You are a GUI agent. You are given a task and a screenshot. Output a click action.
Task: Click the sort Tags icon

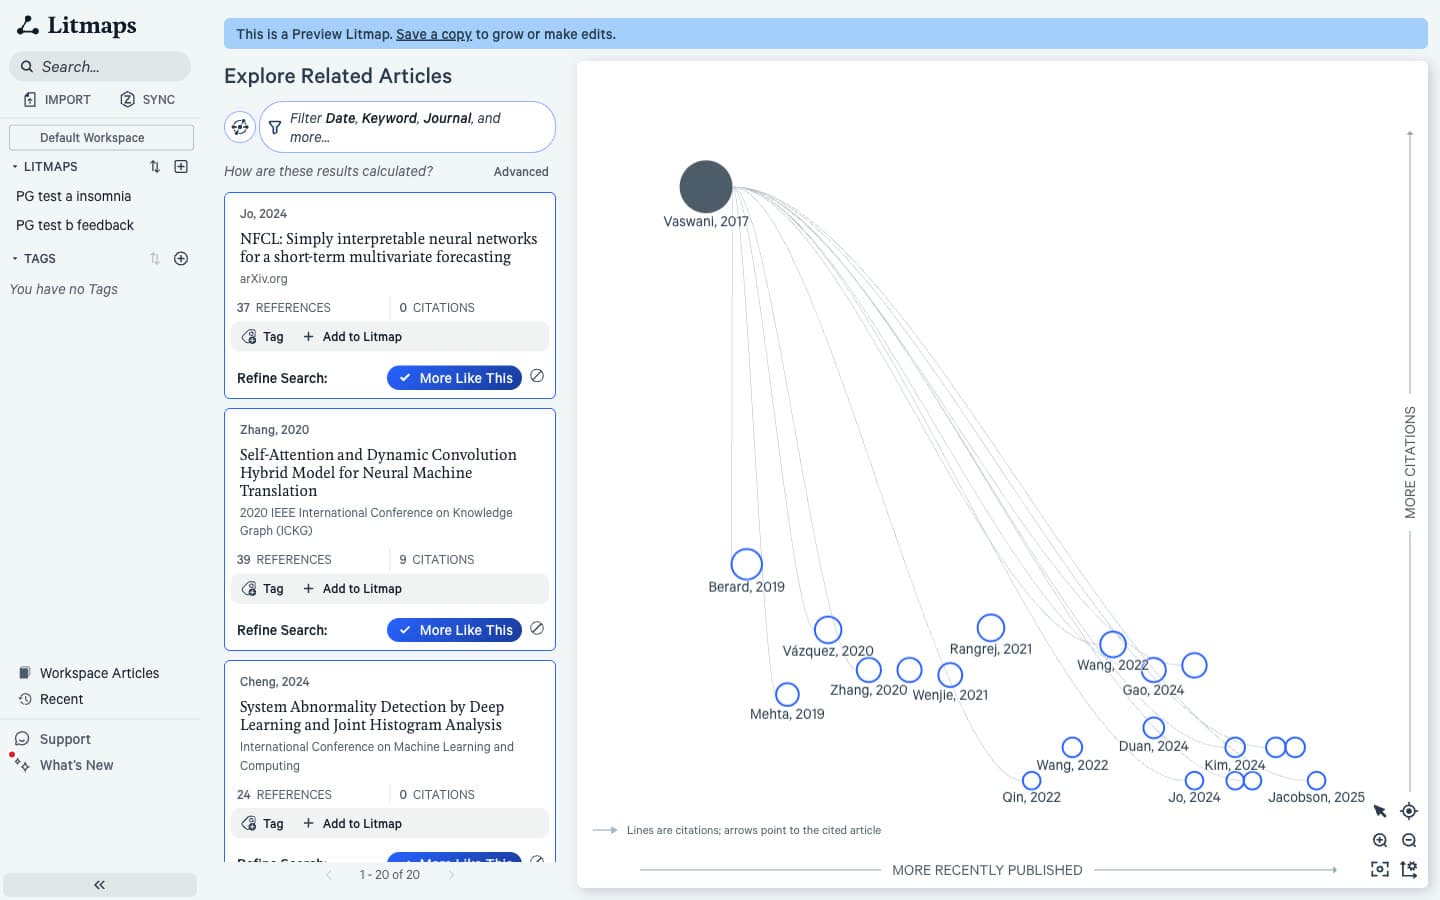coord(155,258)
